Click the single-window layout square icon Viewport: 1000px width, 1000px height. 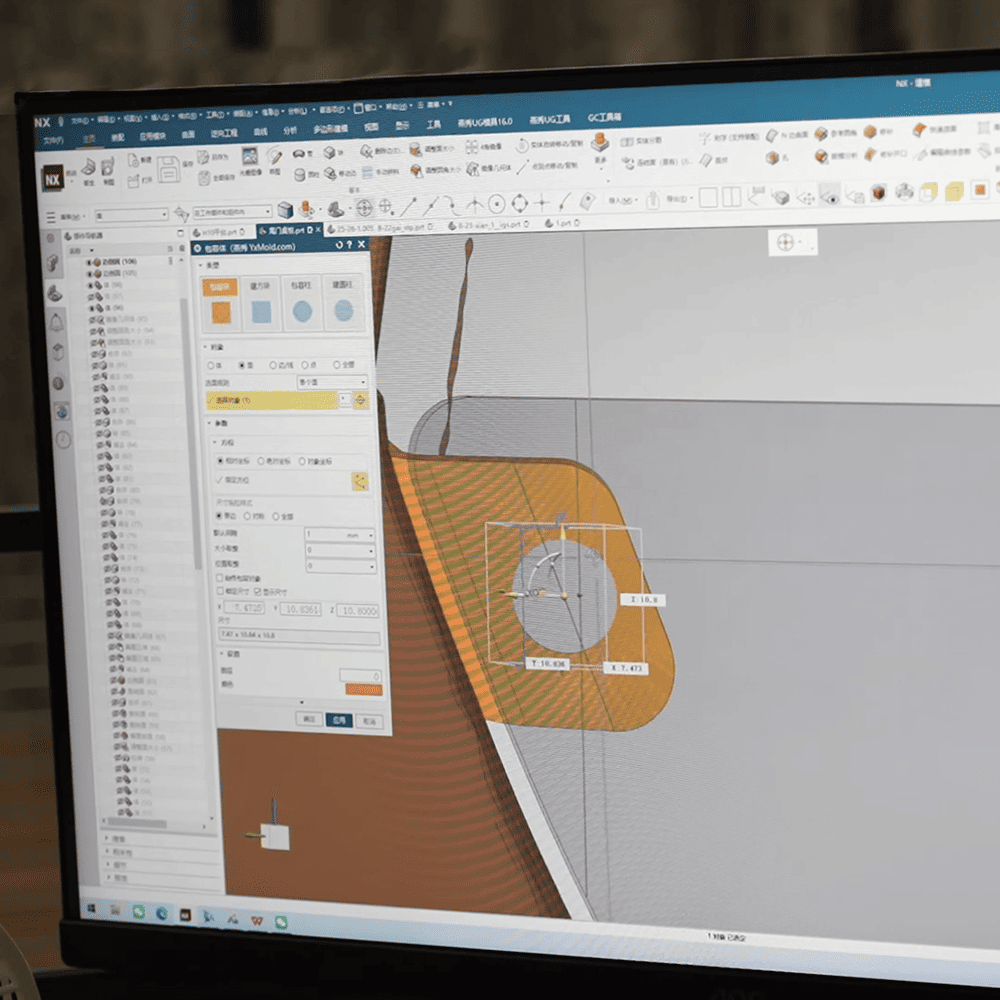click(709, 197)
